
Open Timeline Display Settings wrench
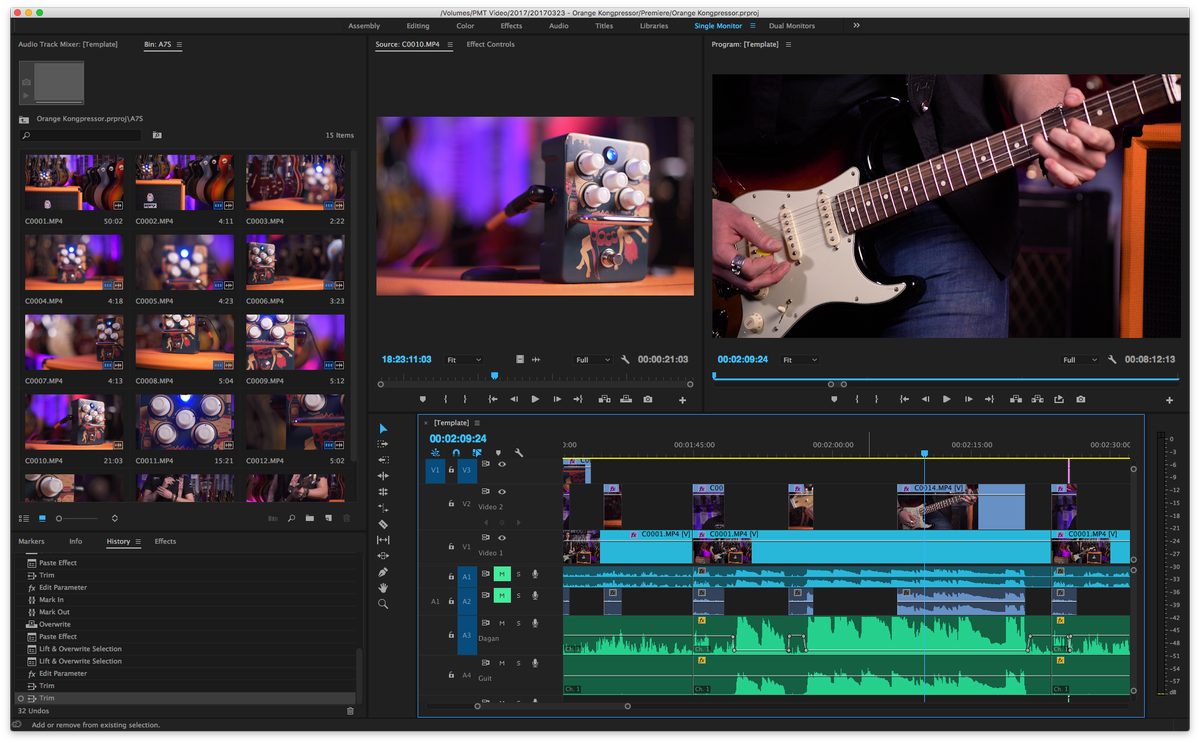[518, 453]
